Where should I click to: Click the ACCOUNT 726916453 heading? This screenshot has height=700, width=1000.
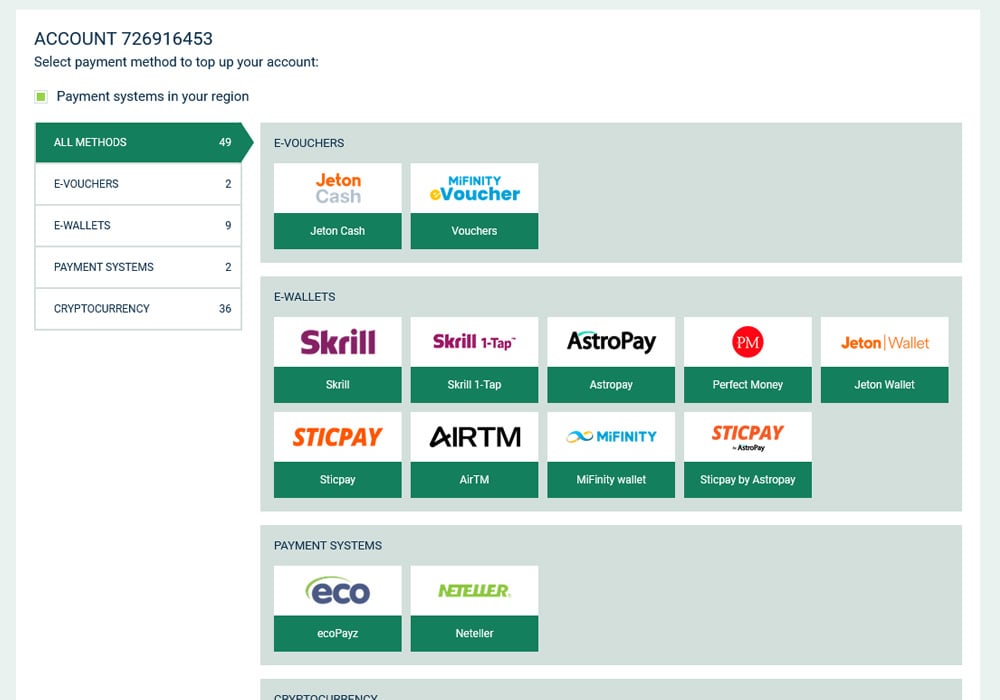(123, 39)
